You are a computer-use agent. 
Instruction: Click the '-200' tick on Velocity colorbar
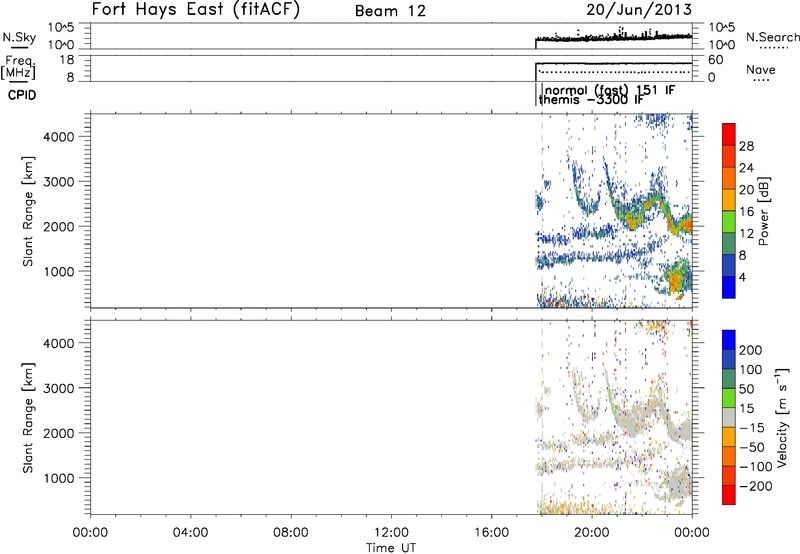[756, 486]
